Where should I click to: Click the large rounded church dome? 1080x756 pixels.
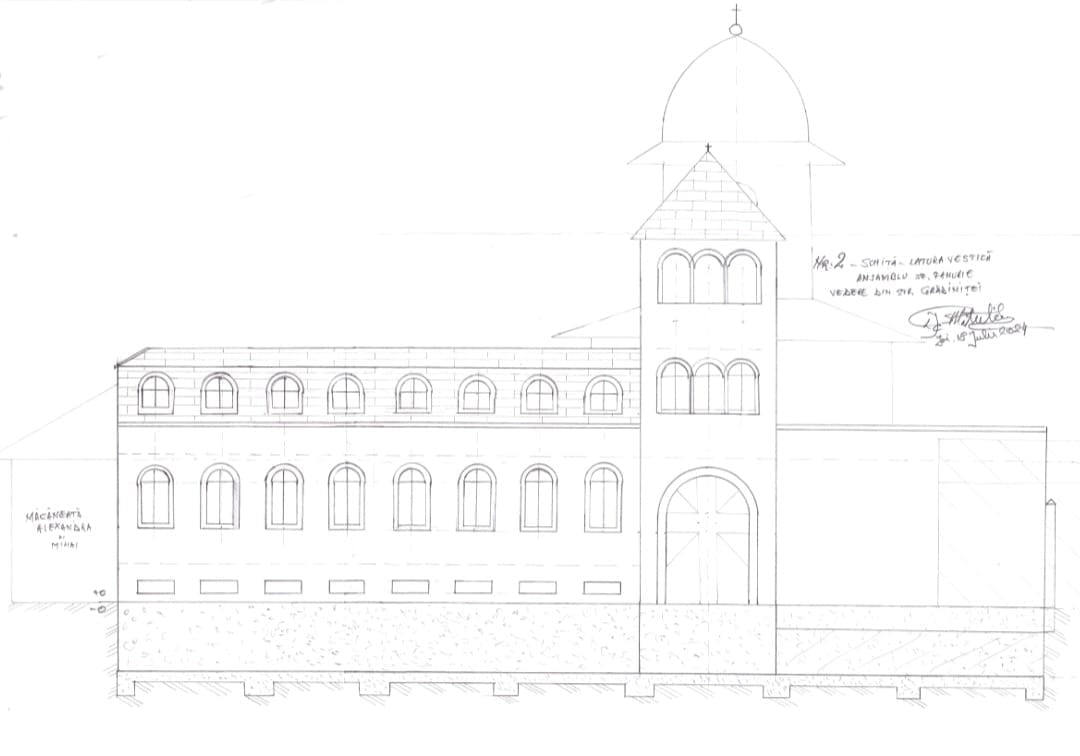(736, 95)
